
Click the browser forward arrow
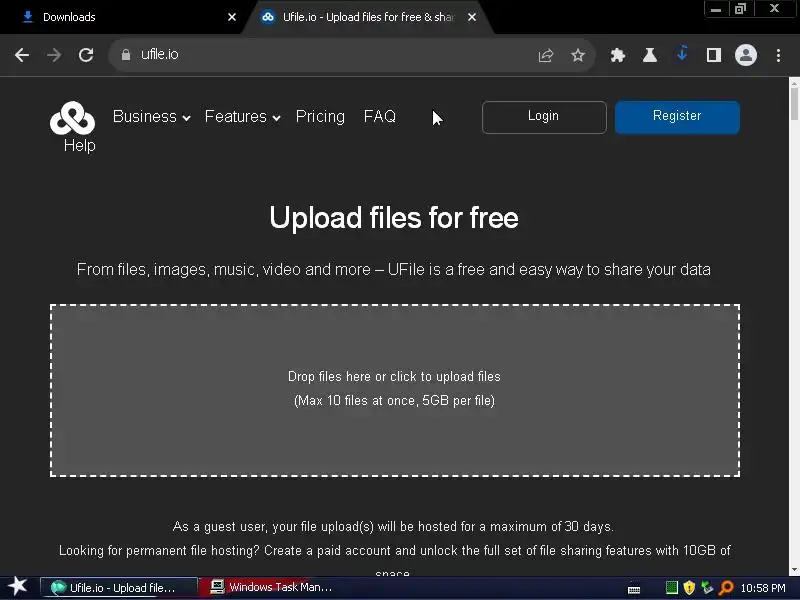point(54,55)
